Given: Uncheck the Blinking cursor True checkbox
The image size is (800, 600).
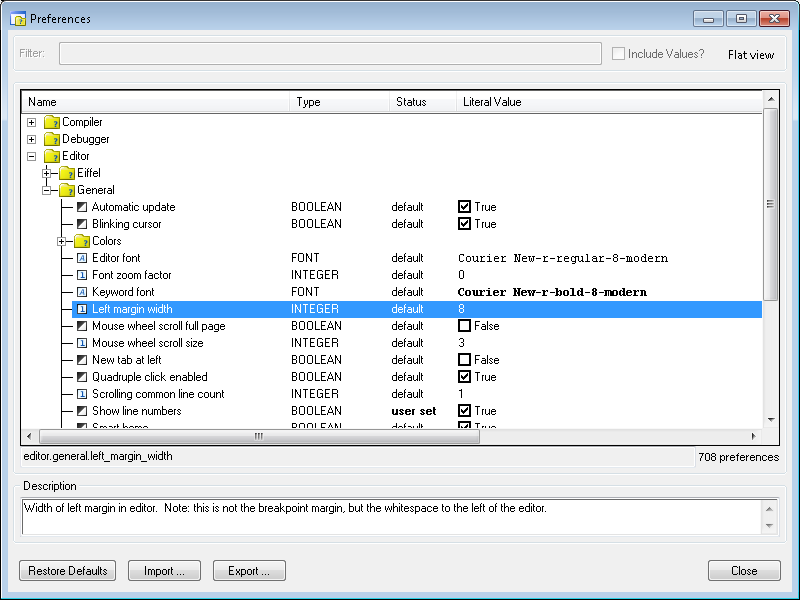Looking at the screenshot, I should click(465, 224).
